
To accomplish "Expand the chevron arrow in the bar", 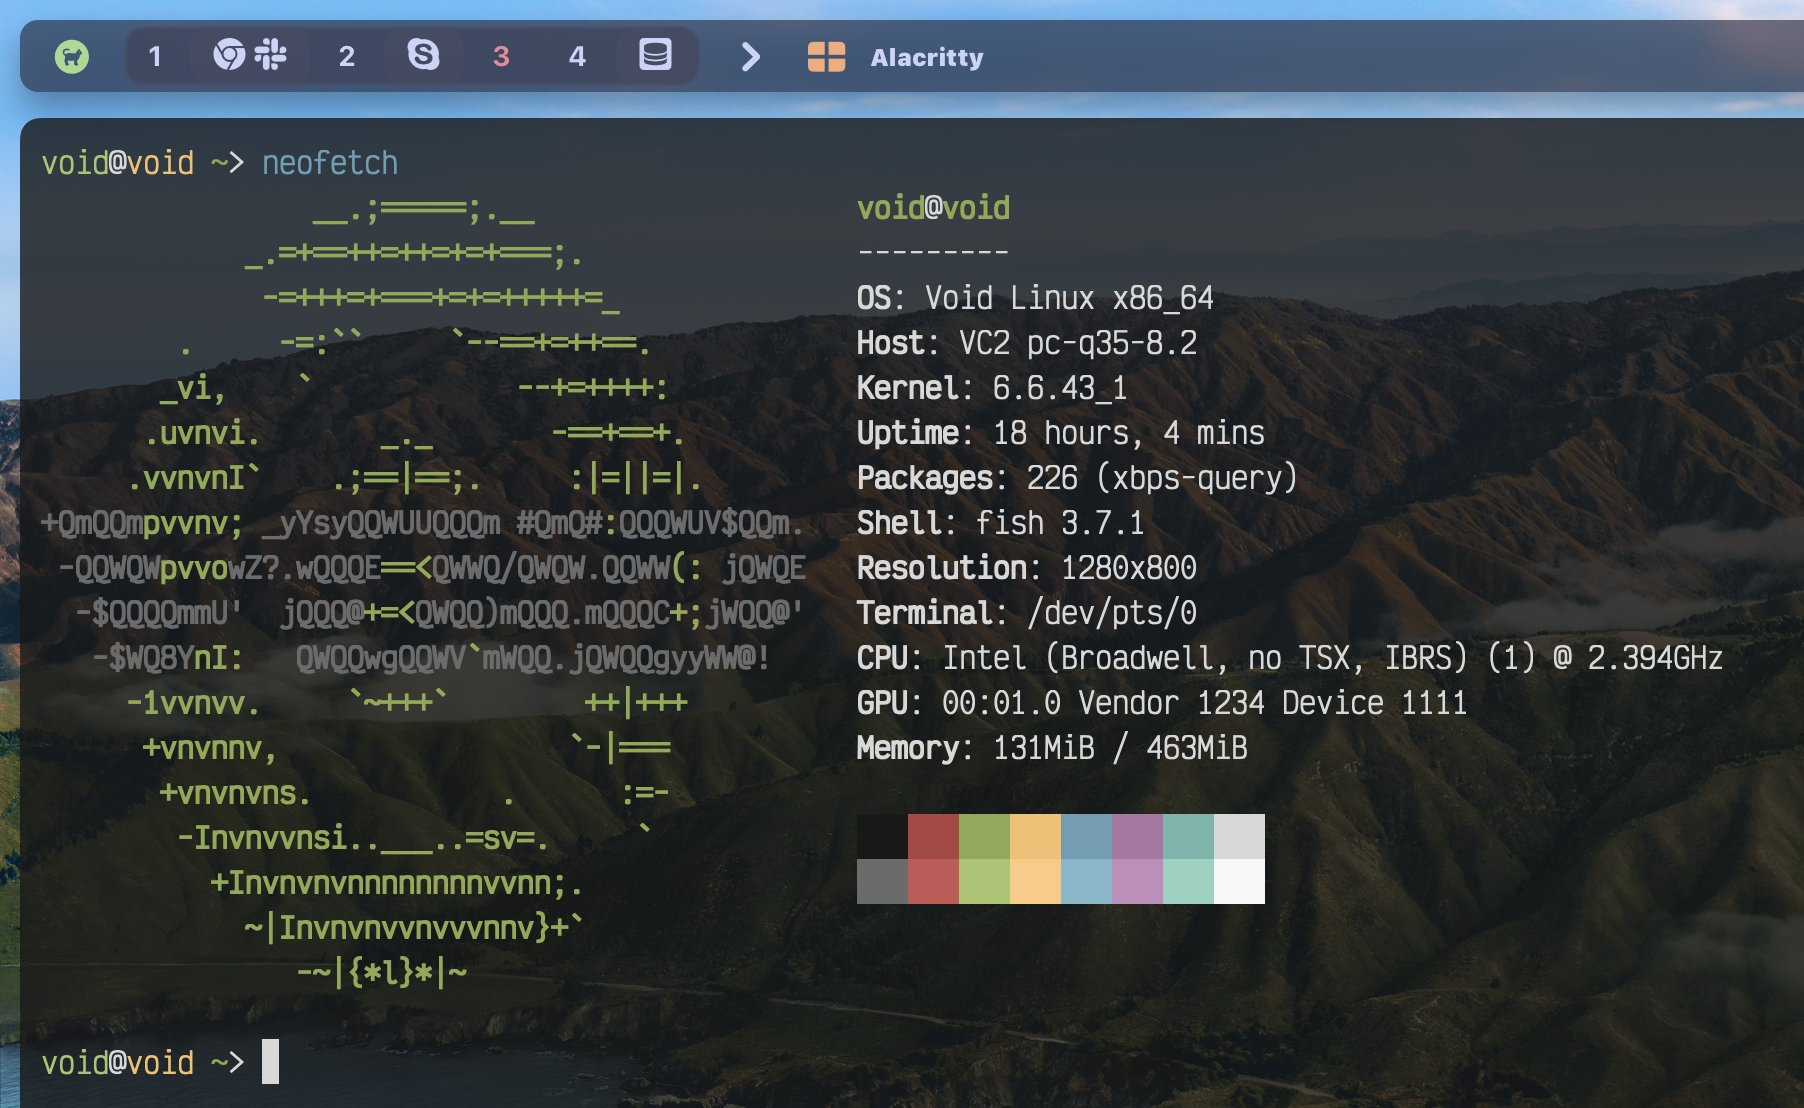I will pos(750,56).
